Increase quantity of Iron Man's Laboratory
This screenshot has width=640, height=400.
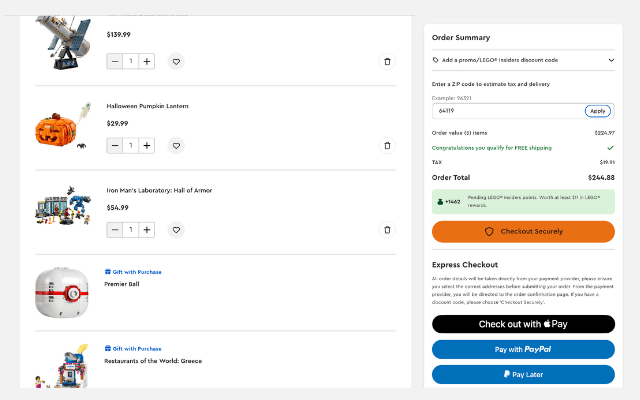[147, 230]
